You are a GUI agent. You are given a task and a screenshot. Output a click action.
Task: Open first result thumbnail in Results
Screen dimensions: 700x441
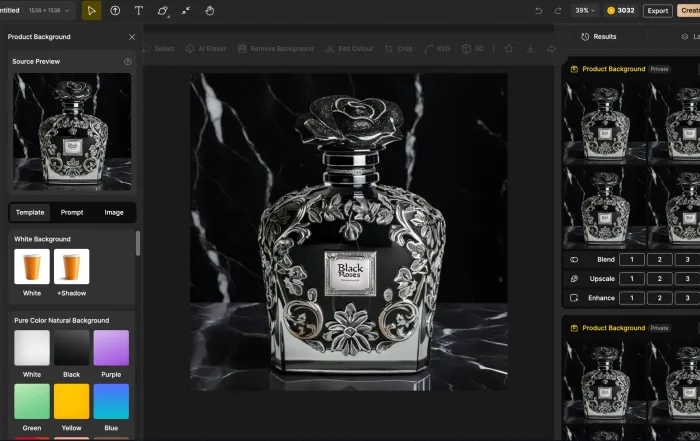tap(605, 121)
